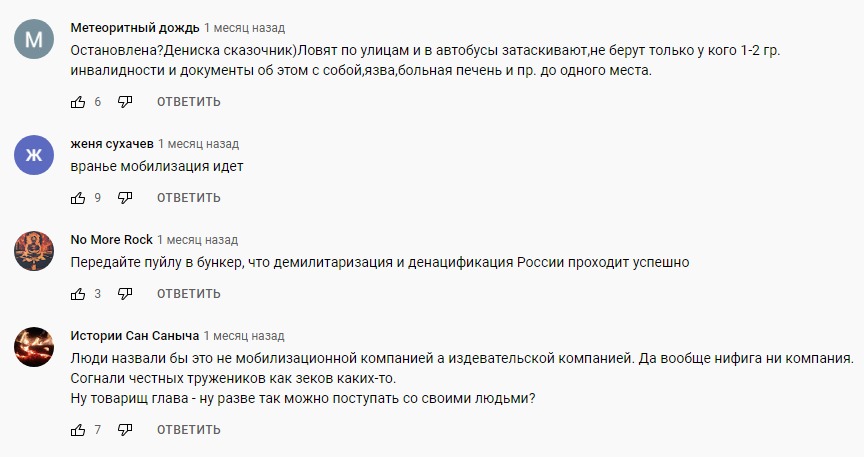Reply to Истории Сан Саныча comment
Image resolution: width=864 pixels, height=457 pixels.
[188, 430]
